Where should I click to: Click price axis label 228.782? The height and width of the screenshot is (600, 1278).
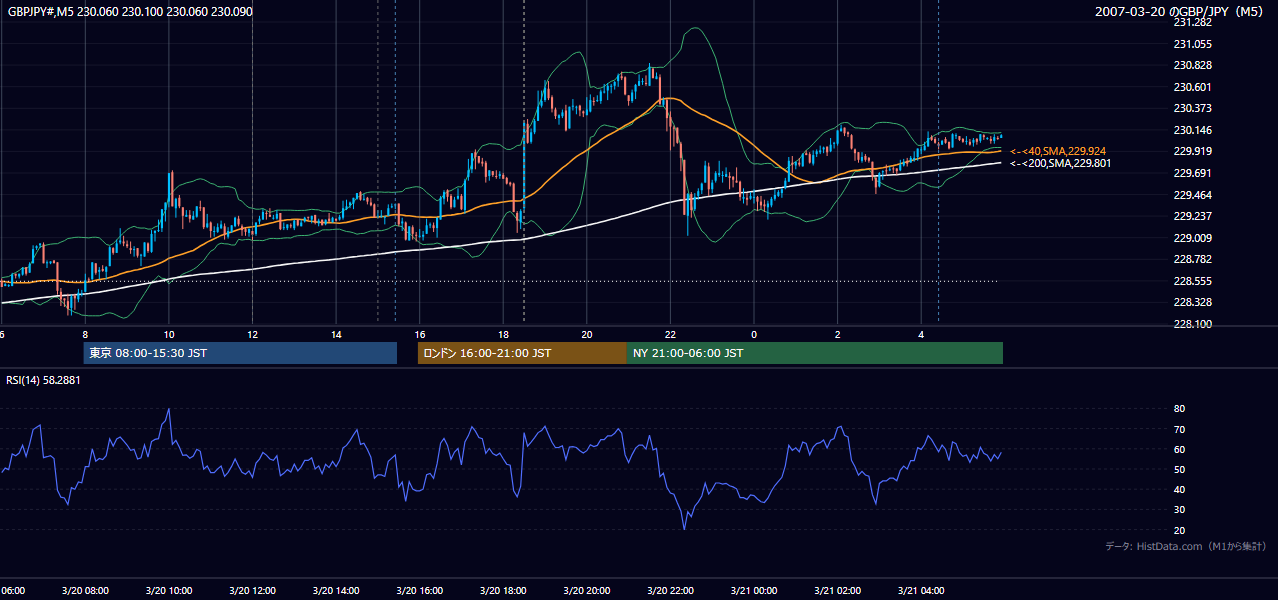(1193, 259)
